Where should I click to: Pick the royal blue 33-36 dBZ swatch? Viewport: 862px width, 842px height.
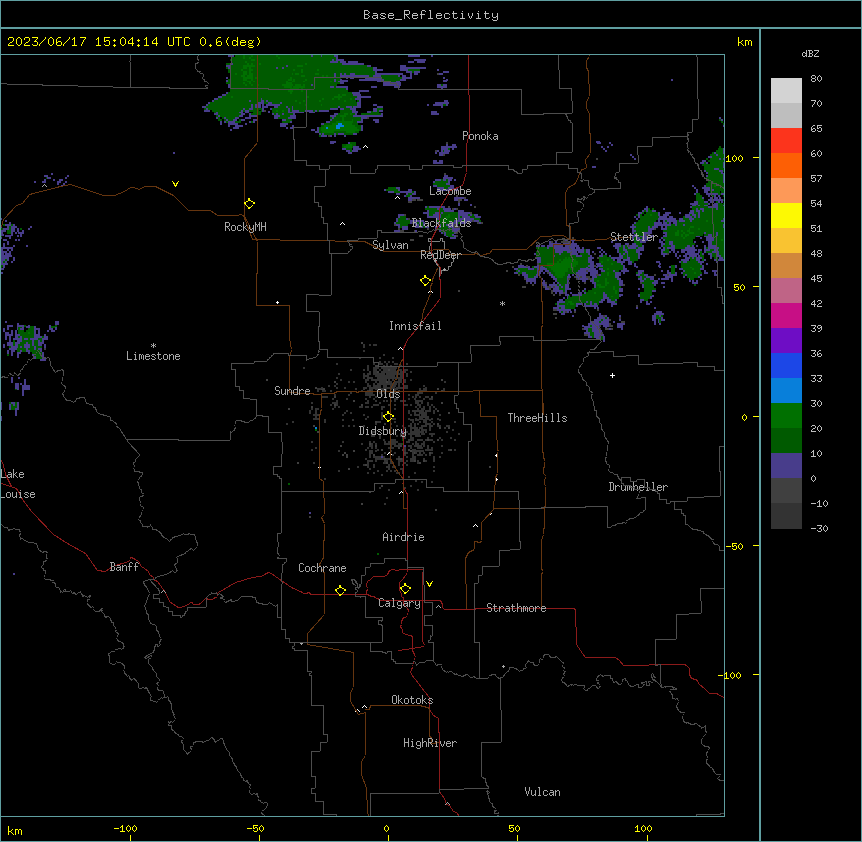[786, 365]
